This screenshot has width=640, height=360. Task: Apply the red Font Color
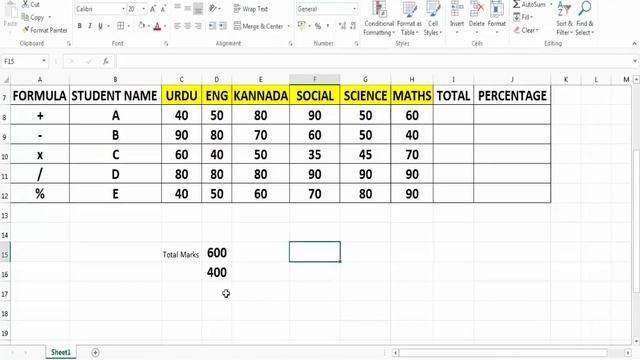[x=157, y=26]
